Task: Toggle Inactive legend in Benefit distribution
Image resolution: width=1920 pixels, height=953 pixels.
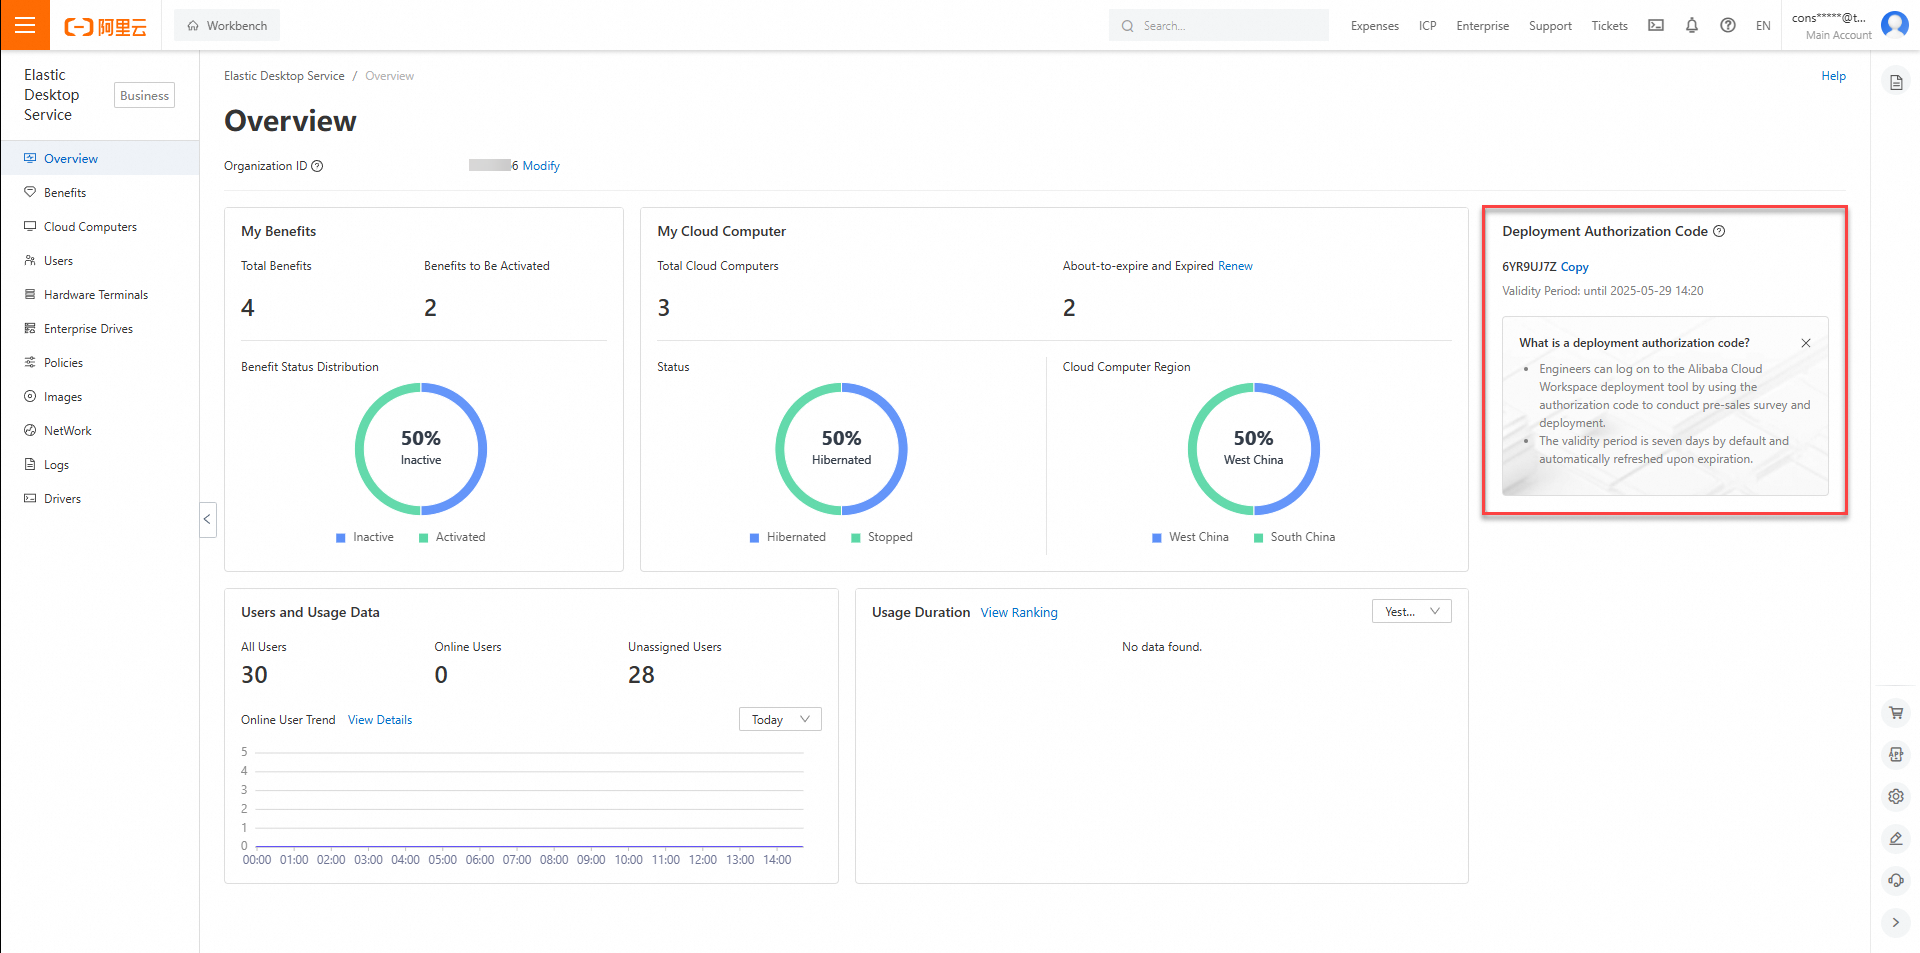Action: pos(365,537)
